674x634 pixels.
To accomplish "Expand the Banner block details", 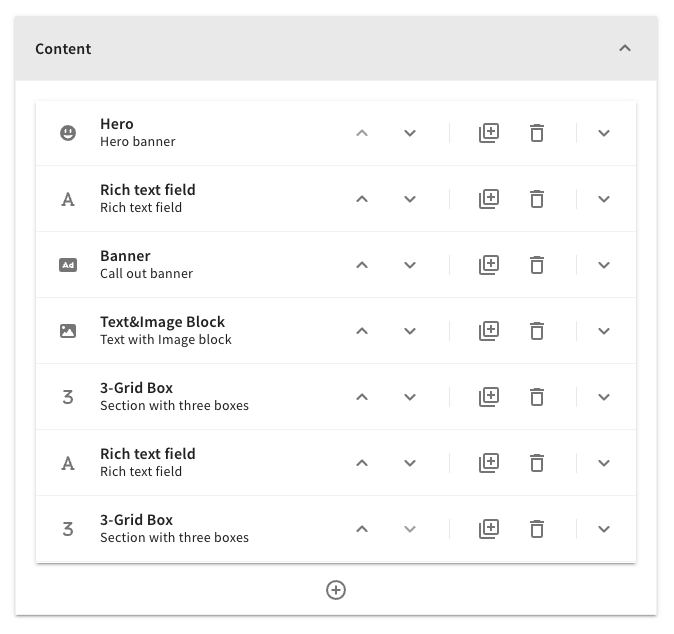I will pyautogui.click(x=604, y=265).
